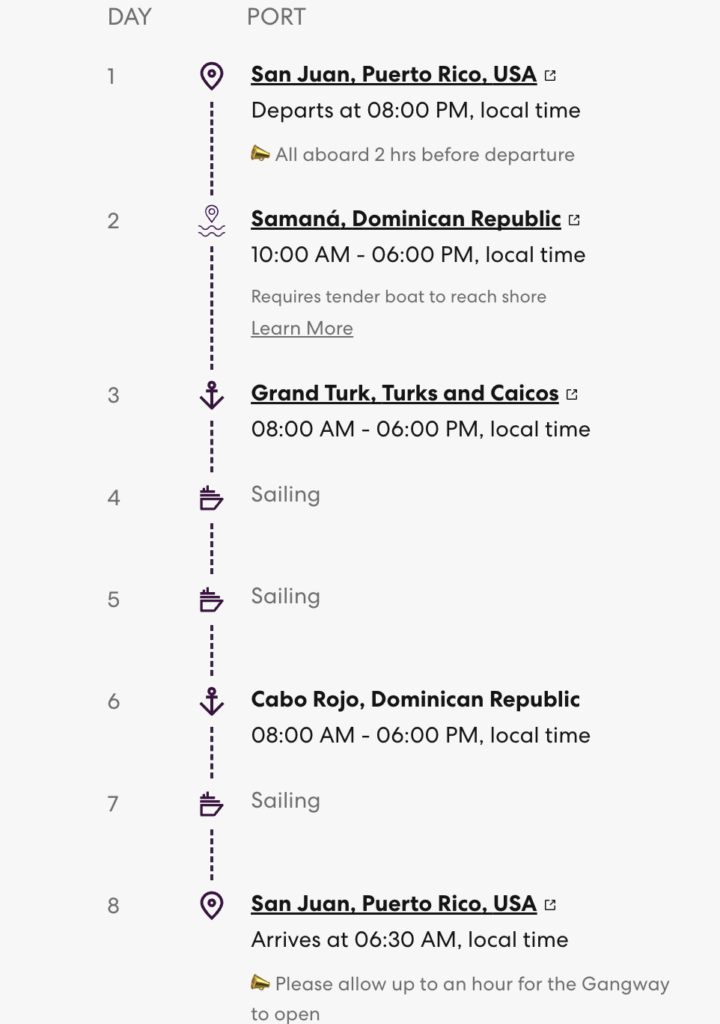Click external link icon beside Day 1 San Juan
This screenshot has height=1024, width=720.
pyautogui.click(x=550, y=76)
